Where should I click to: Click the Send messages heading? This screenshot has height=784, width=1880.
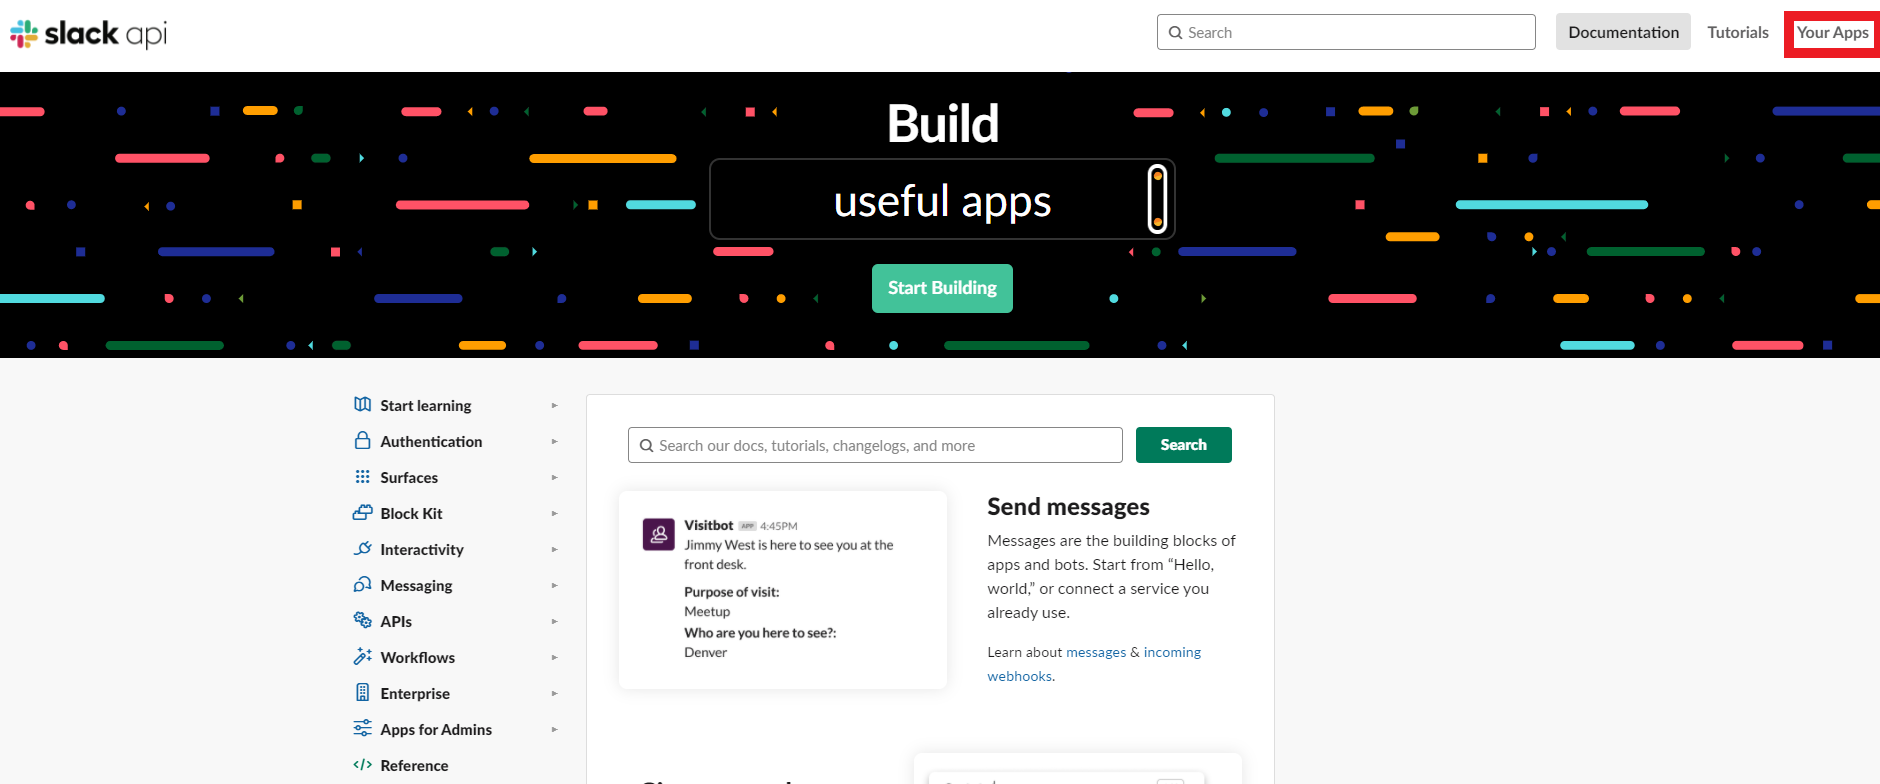(1068, 507)
